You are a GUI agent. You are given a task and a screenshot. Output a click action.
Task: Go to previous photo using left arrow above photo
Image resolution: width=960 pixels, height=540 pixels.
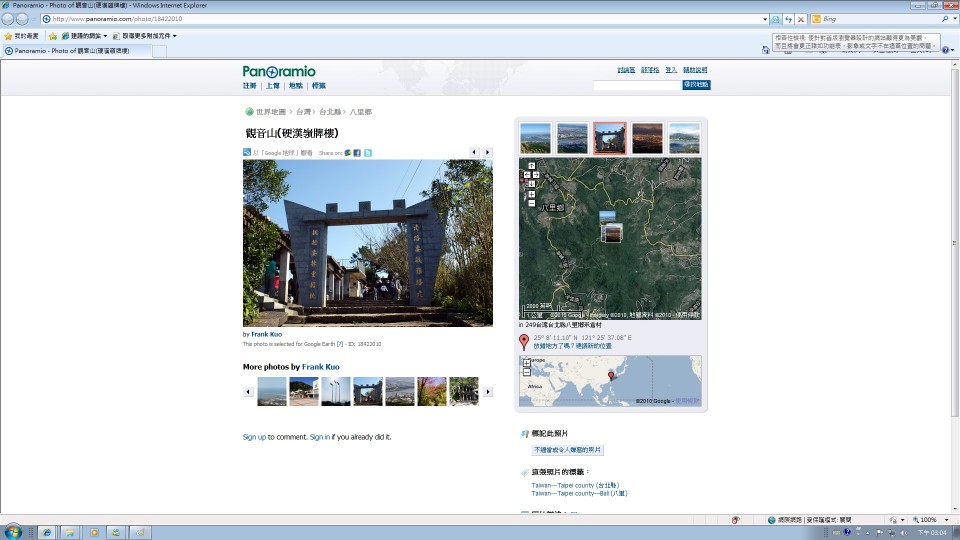tap(475, 152)
